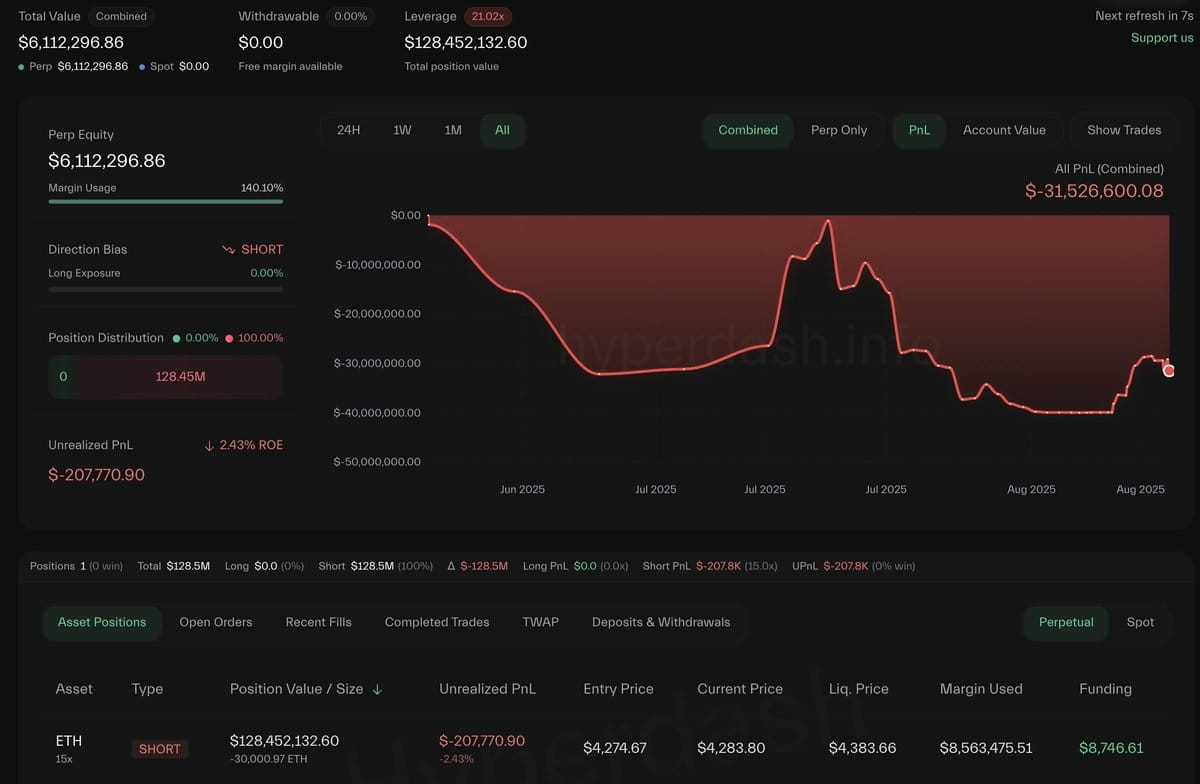Show PnL chart mode
The height and width of the screenshot is (784, 1200).
(x=919, y=130)
